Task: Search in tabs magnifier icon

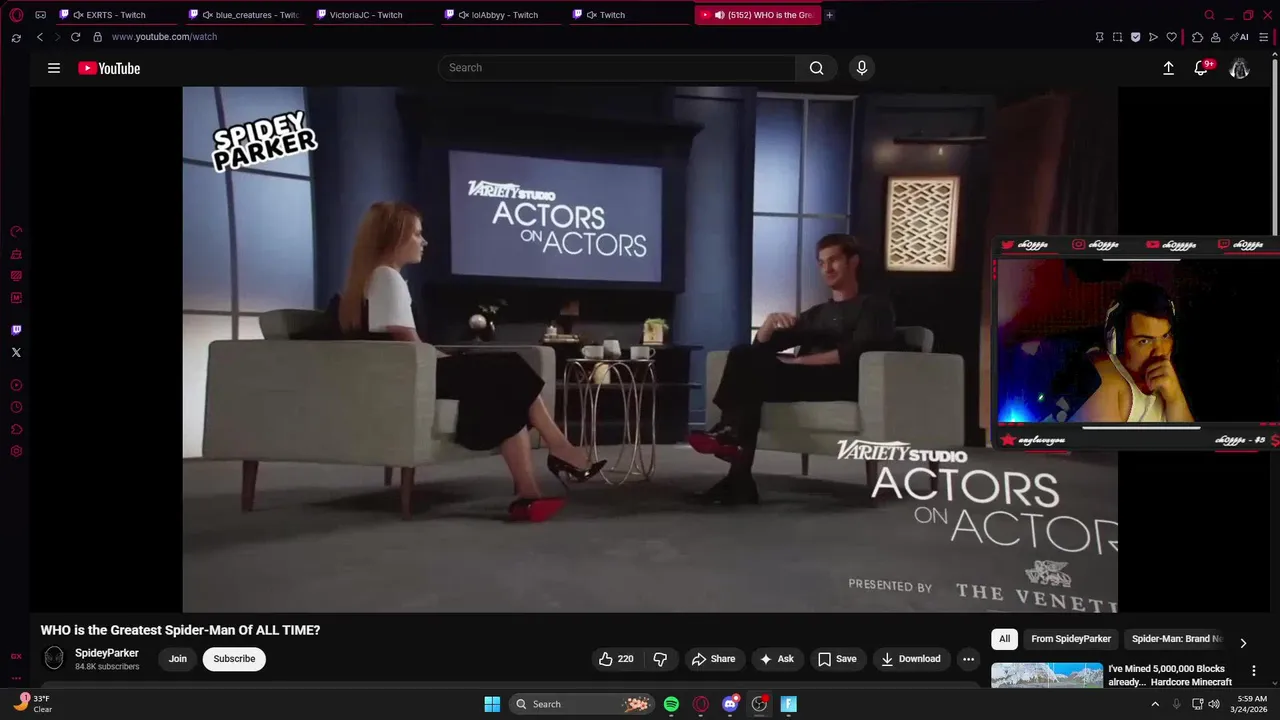Action: point(1210,15)
